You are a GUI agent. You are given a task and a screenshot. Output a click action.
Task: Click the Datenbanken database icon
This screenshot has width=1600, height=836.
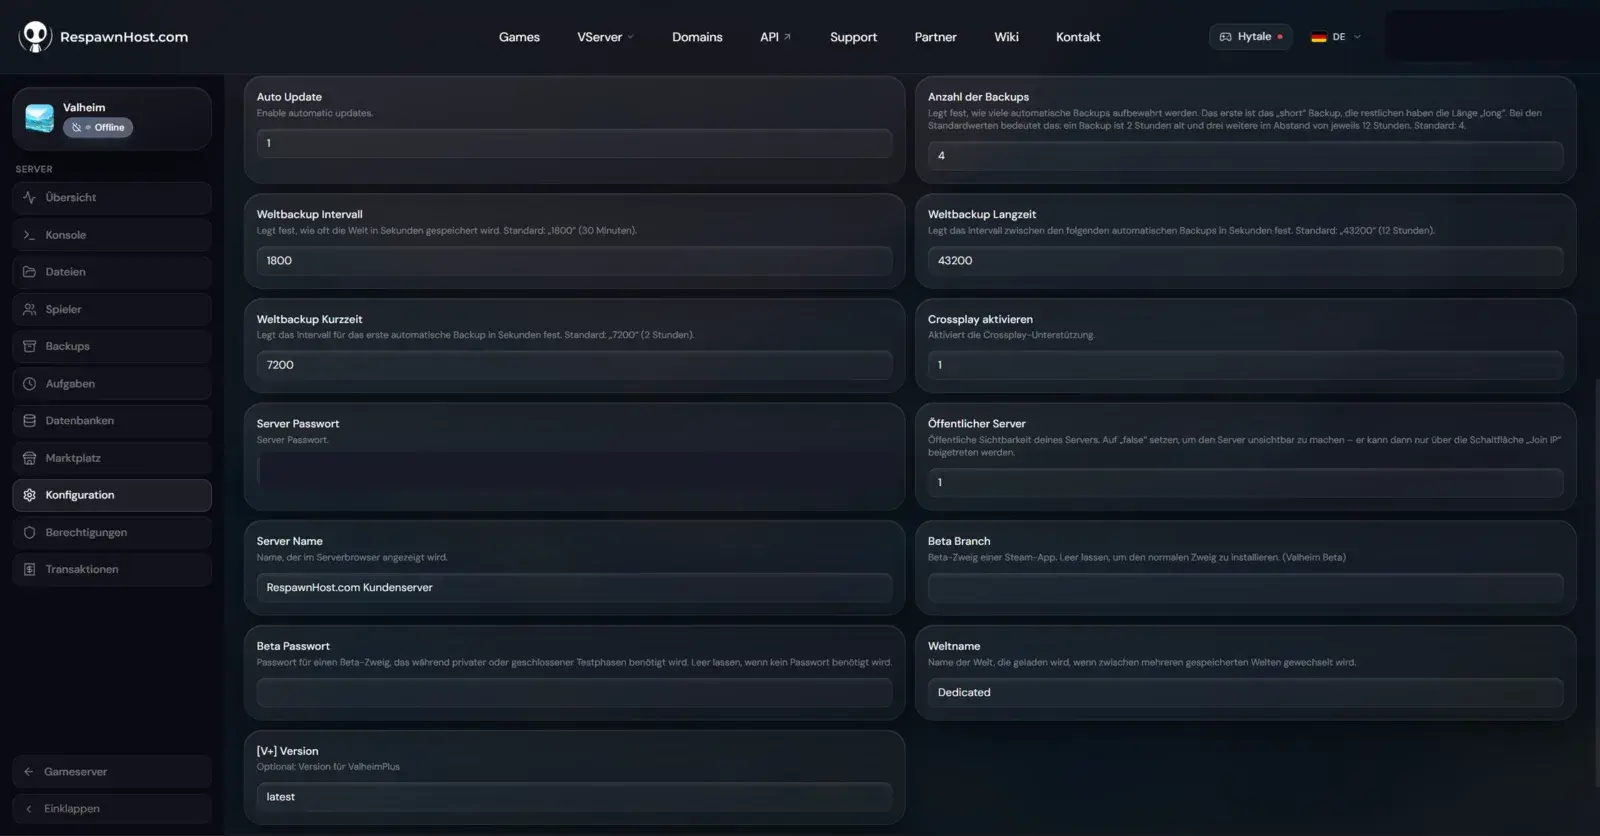click(29, 421)
